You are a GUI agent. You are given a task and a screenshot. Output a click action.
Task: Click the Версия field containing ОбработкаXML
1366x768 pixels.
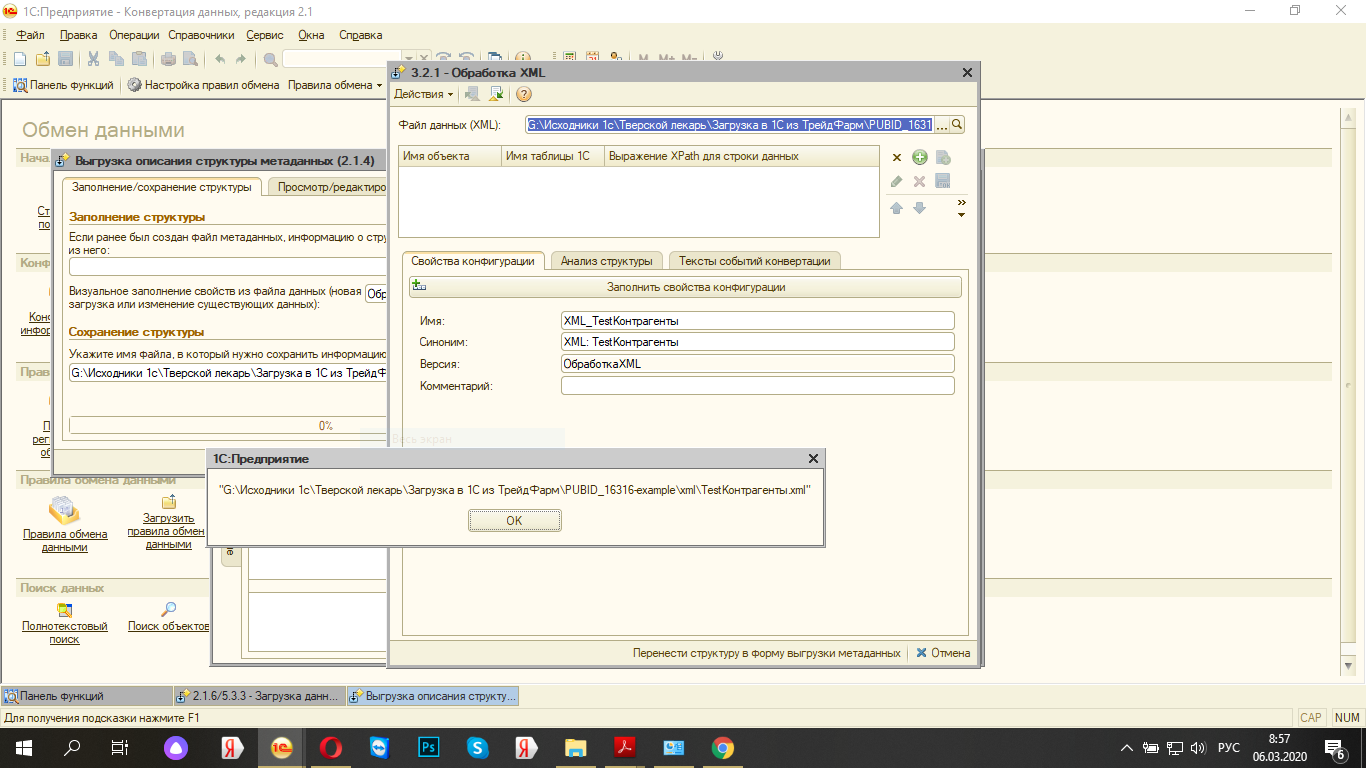click(758, 364)
